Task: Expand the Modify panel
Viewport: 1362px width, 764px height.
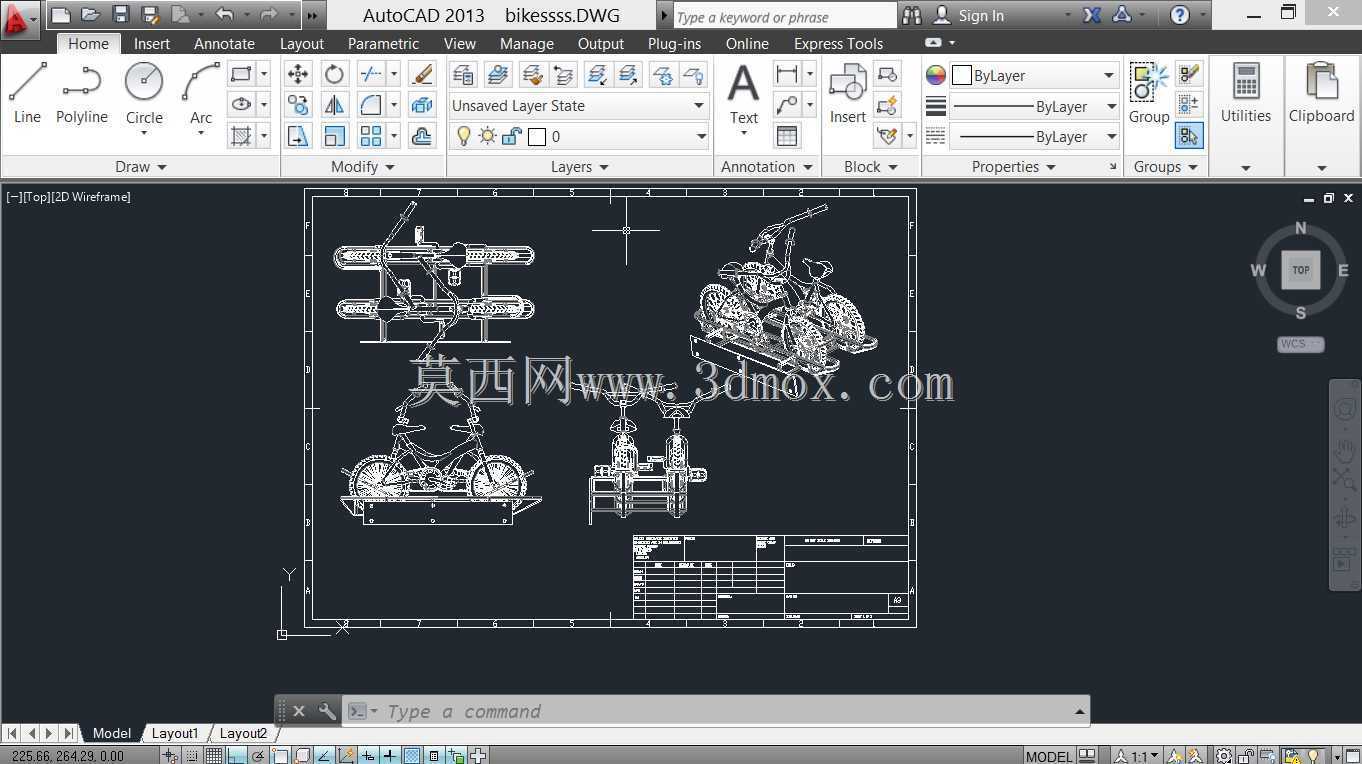Action: (363, 167)
